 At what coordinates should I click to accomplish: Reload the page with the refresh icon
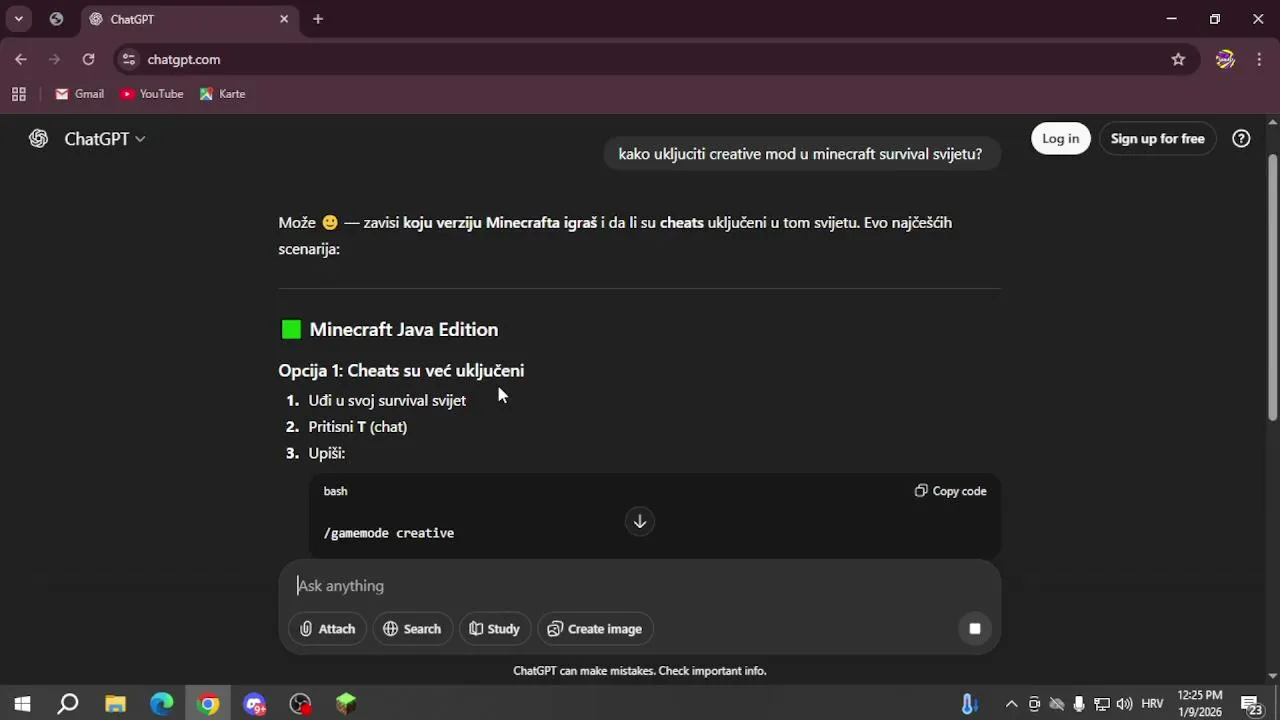pyautogui.click(x=88, y=59)
